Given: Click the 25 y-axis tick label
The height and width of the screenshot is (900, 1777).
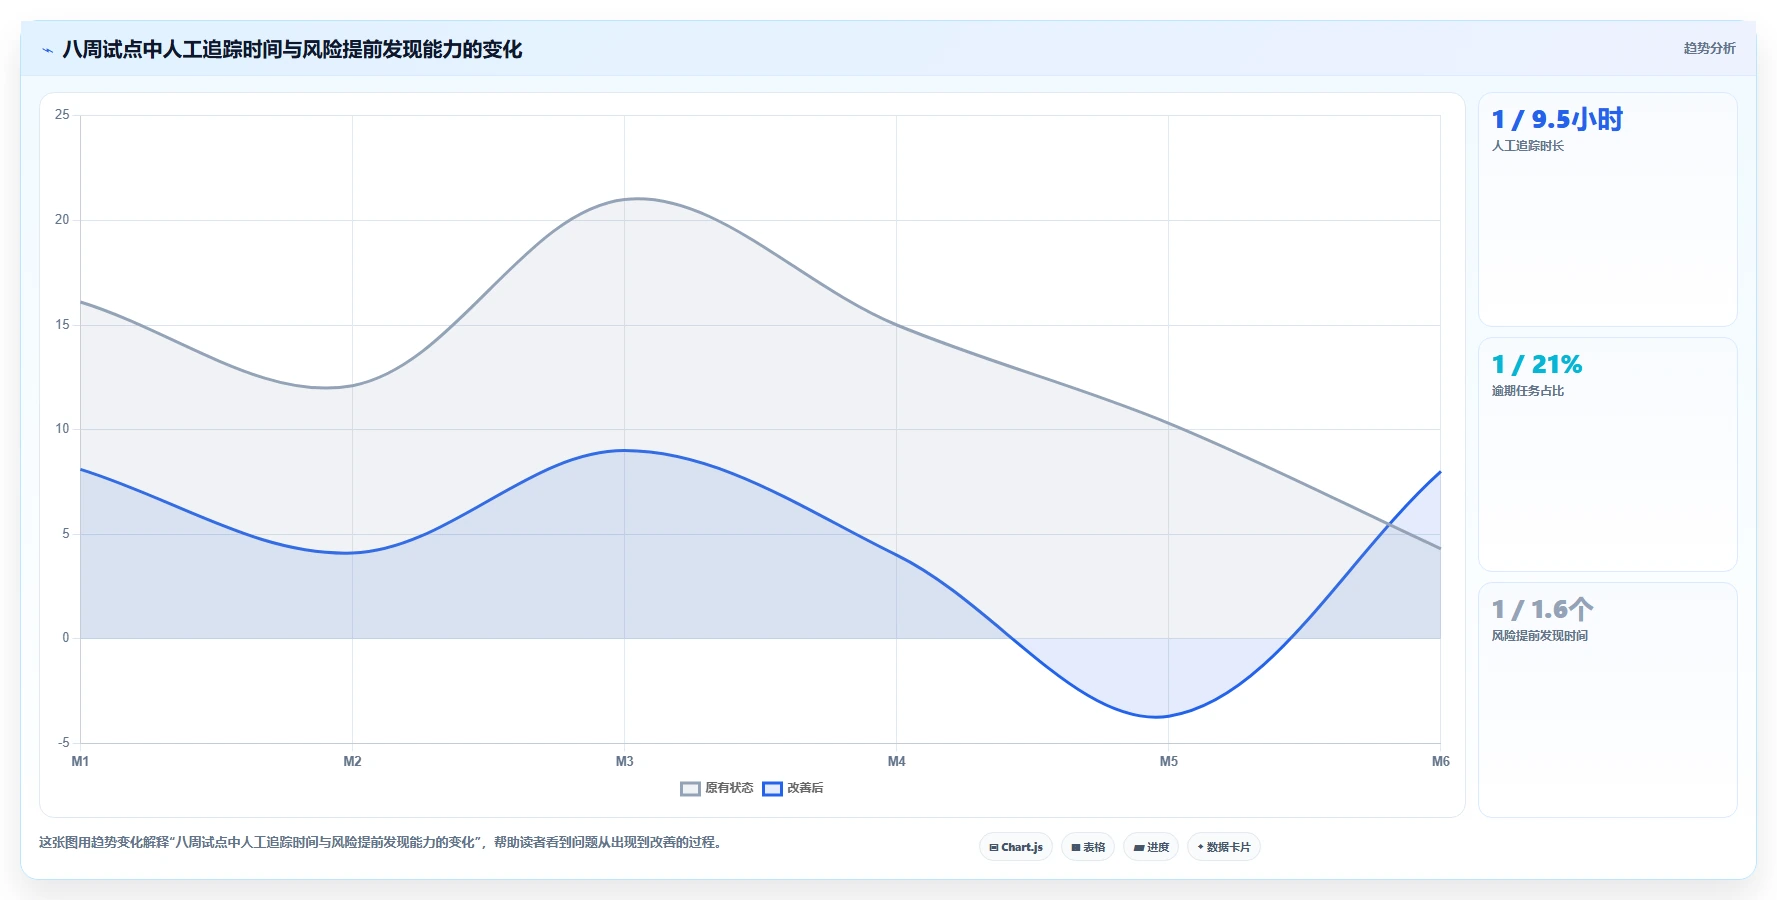Looking at the screenshot, I should [62, 115].
